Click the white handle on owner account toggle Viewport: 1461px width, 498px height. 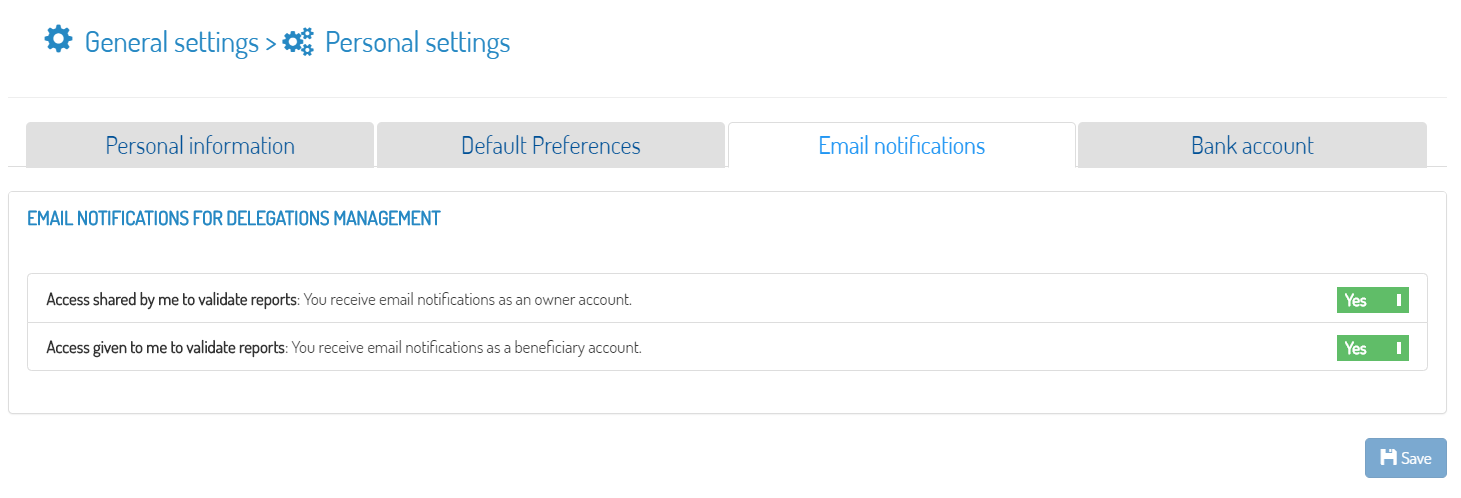1398,300
